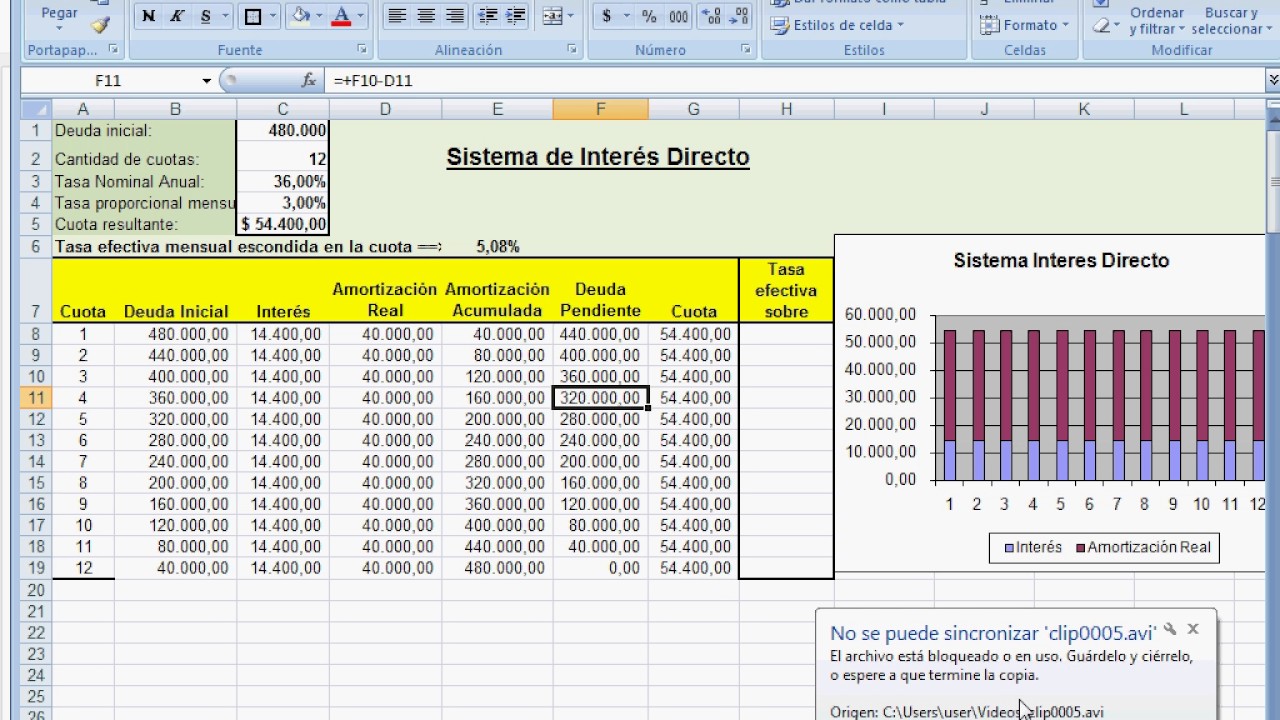Click the cell showing 36,00% annual rate
This screenshot has height=720, width=1280.
tap(283, 182)
